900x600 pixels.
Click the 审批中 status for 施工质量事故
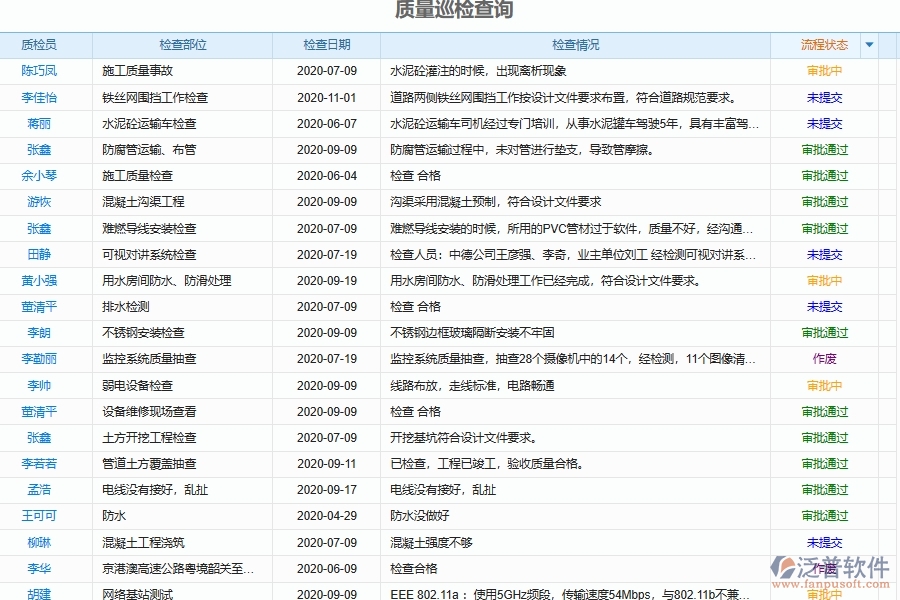(x=823, y=70)
